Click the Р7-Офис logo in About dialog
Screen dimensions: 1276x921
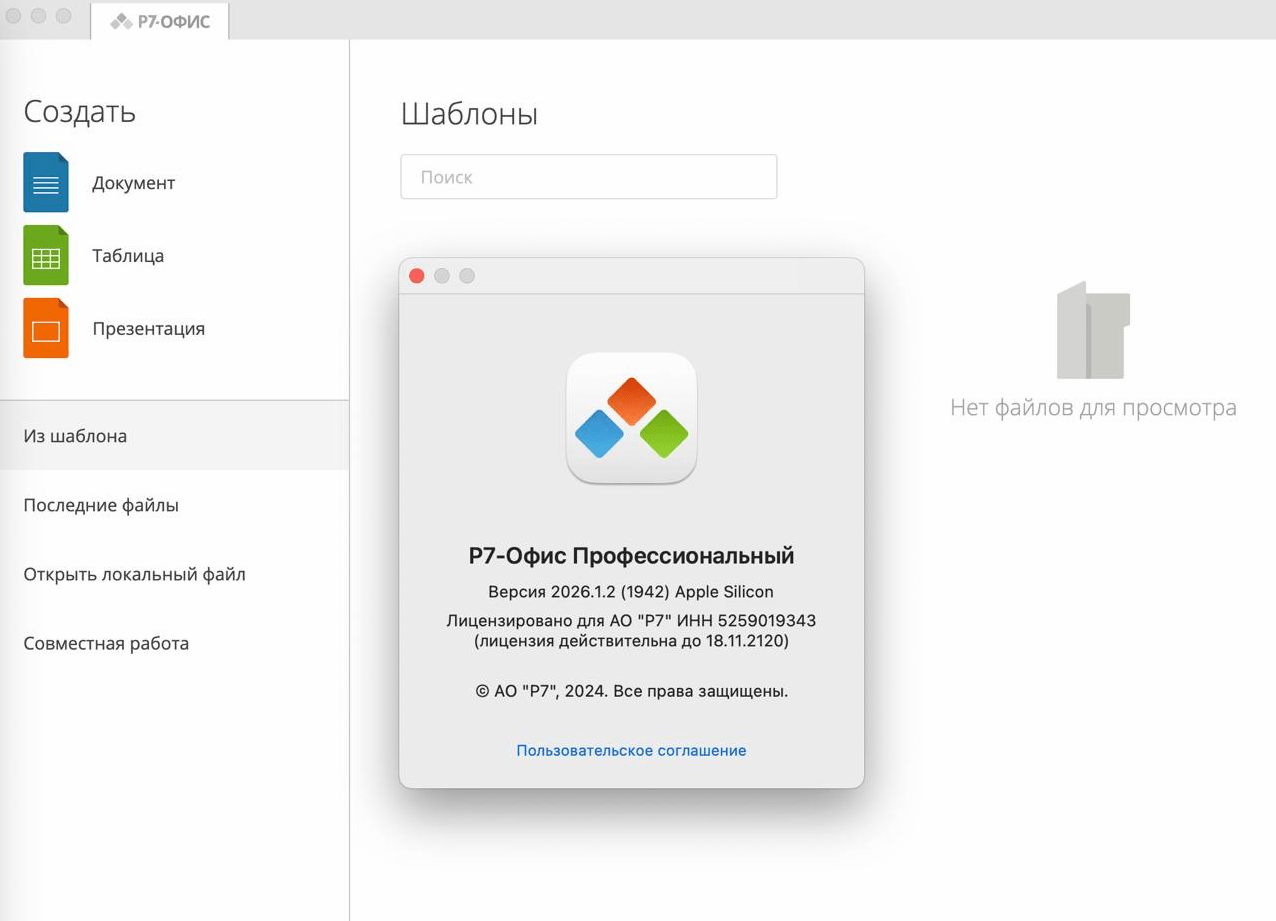coord(631,418)
